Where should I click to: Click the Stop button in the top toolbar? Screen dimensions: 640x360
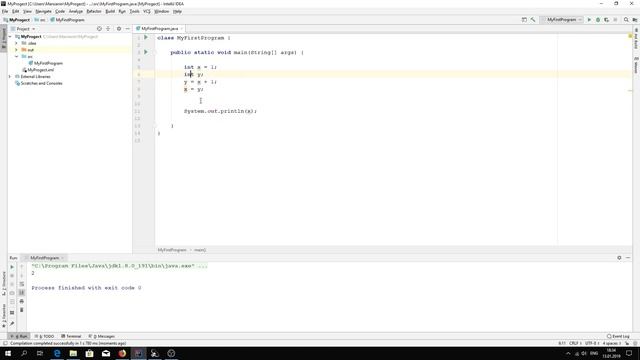(x=615, y=20)
